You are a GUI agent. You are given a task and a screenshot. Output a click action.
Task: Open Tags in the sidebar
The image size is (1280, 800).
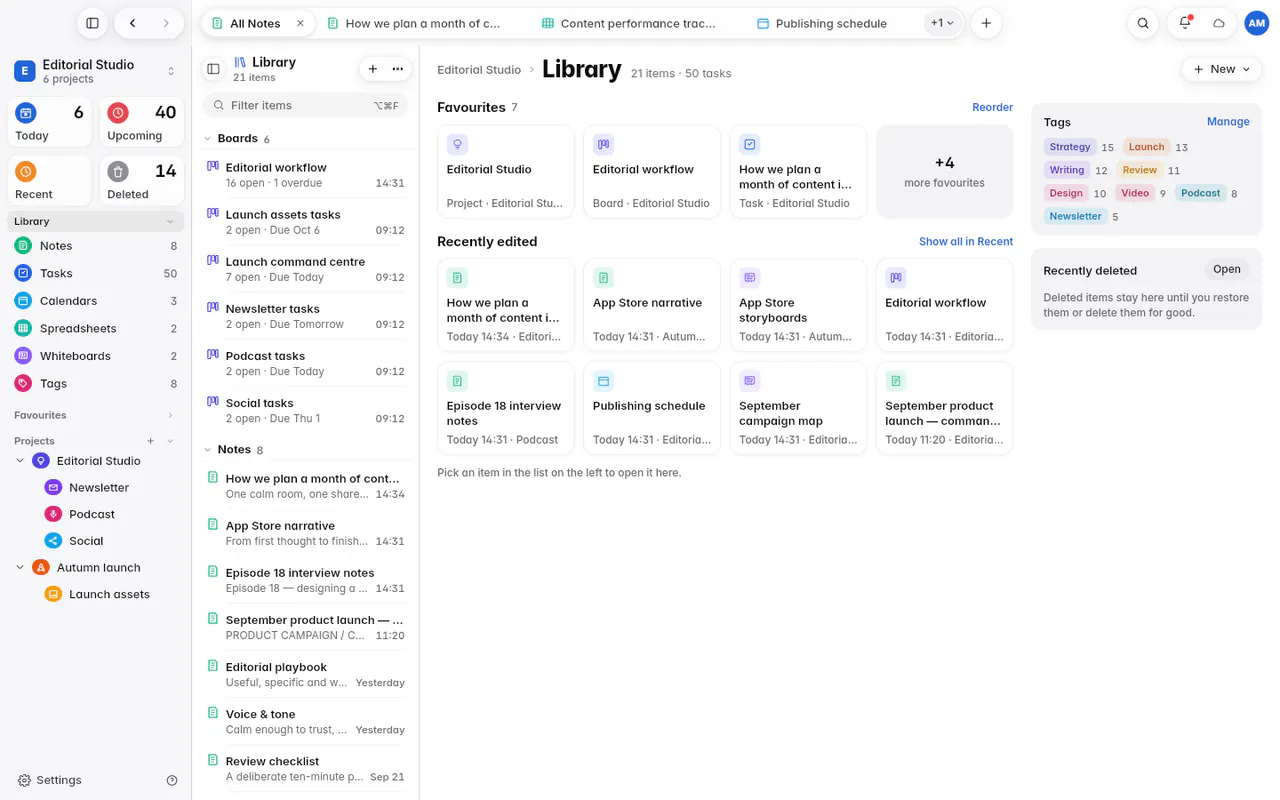[96, 383]
